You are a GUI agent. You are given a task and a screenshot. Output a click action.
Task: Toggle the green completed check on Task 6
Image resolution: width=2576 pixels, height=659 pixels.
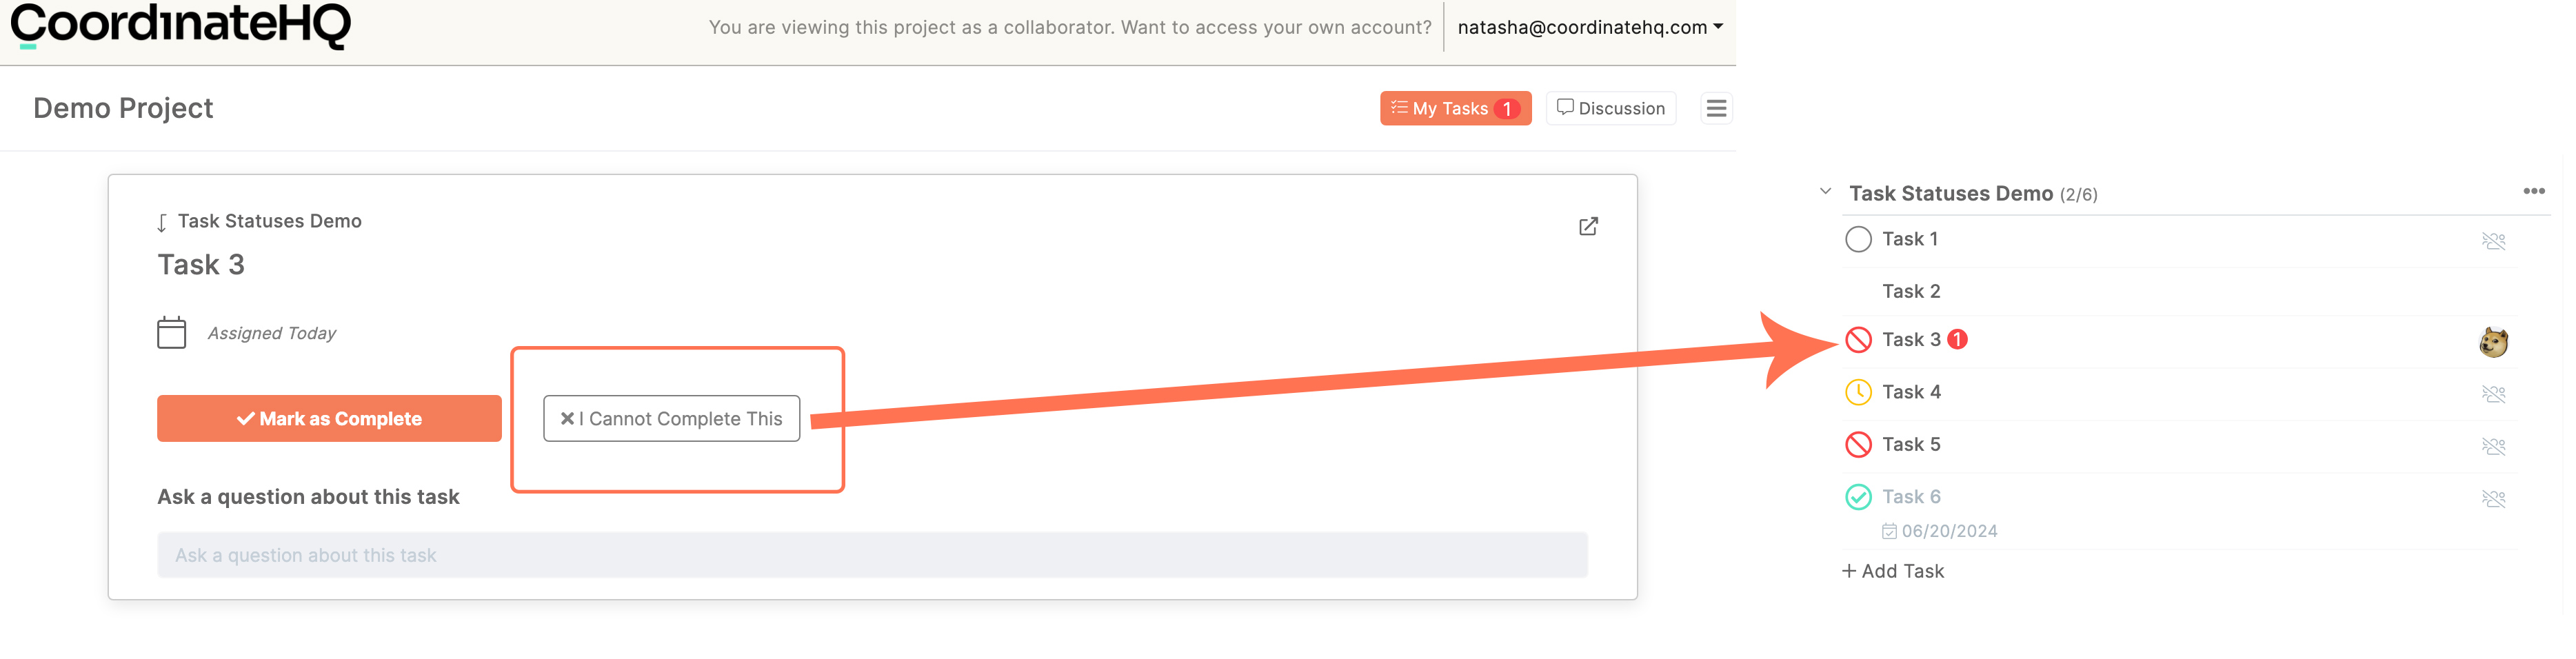click(1857, 497)
